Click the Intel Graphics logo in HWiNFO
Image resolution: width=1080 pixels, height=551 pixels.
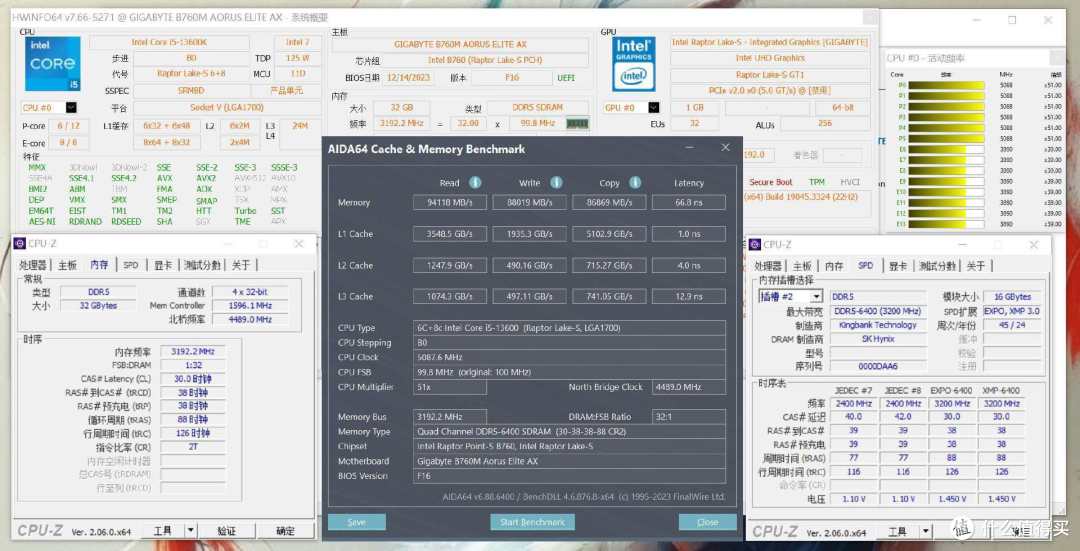point(633,64)
